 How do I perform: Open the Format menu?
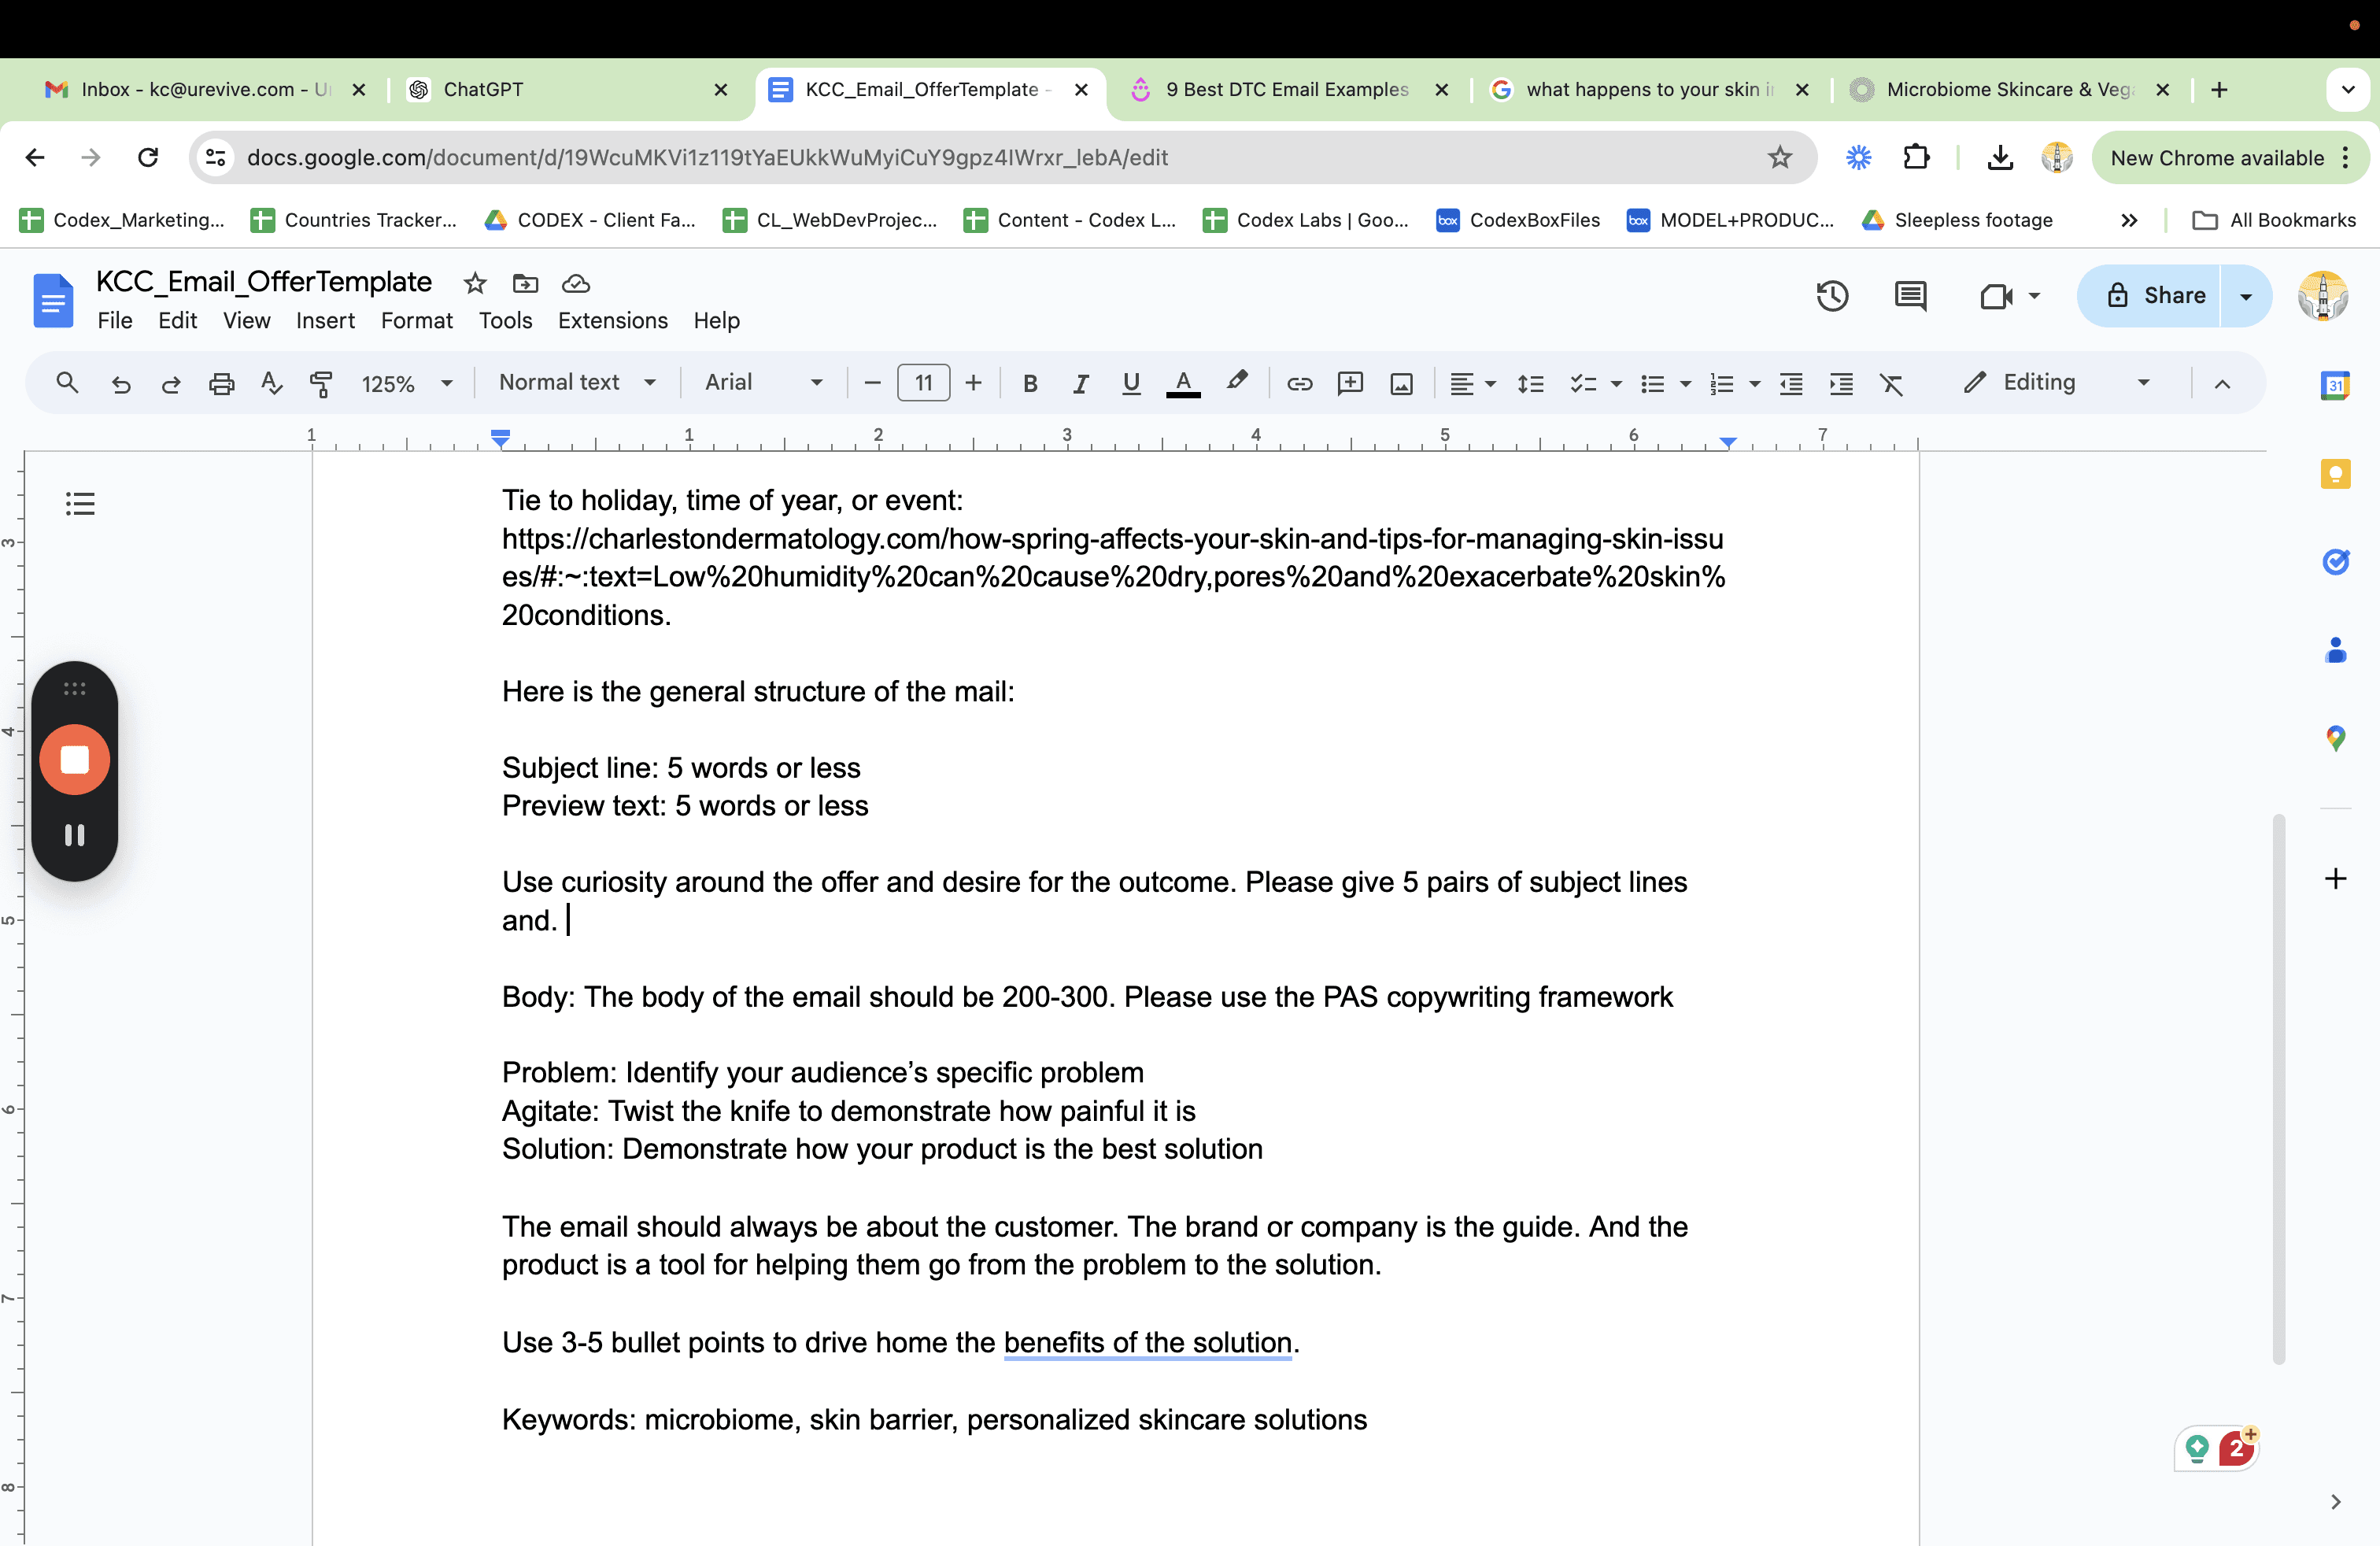pos(416,320)
